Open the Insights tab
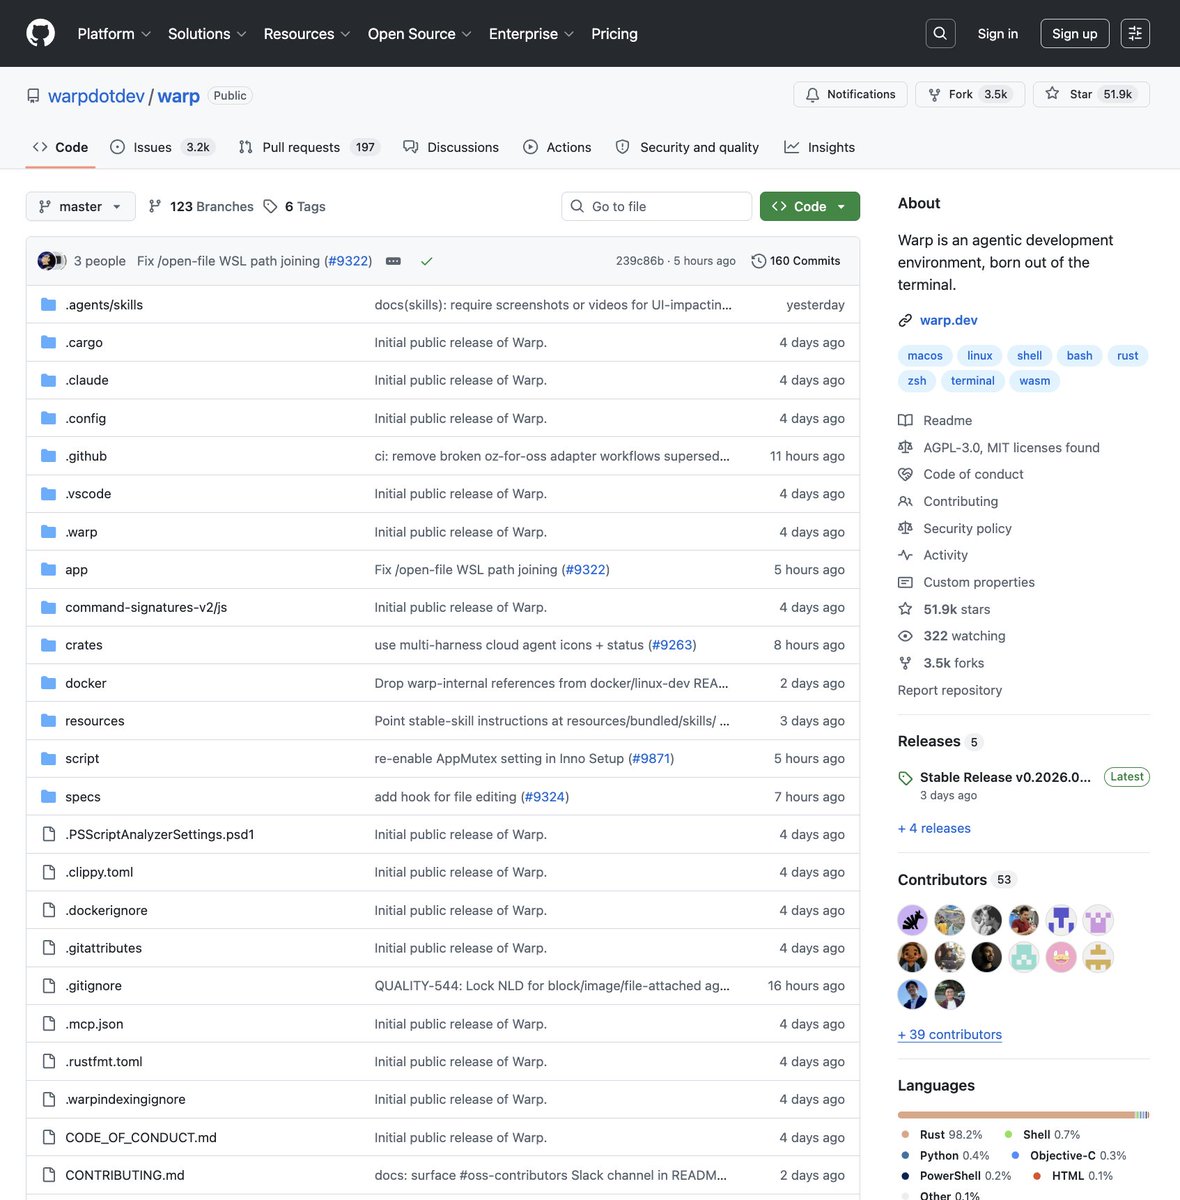 click(x=820, y=147)
